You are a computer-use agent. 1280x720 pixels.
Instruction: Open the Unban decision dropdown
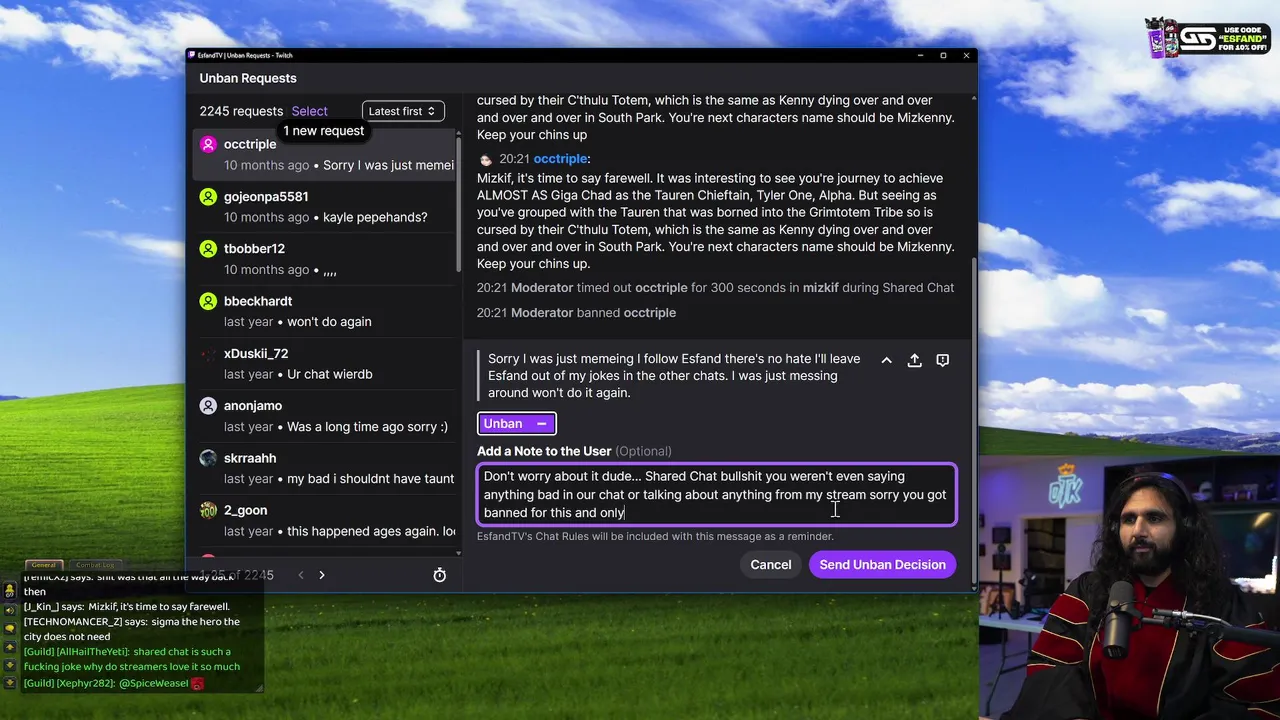[516, 424]
